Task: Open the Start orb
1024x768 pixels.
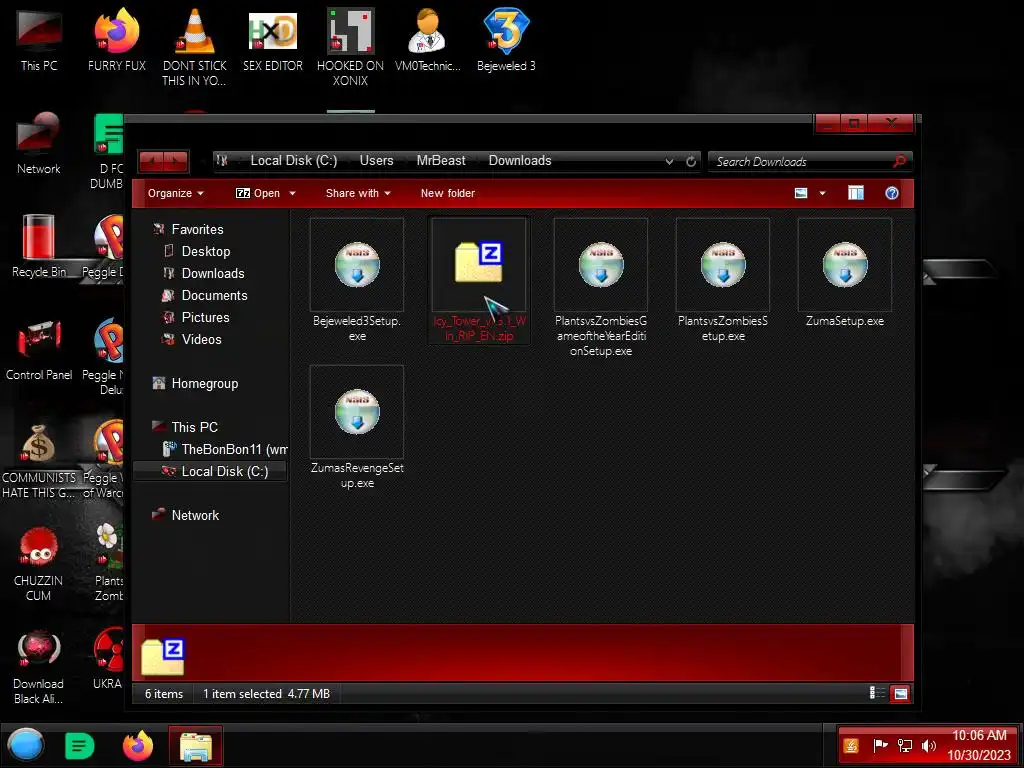Action: coord(26,746)
